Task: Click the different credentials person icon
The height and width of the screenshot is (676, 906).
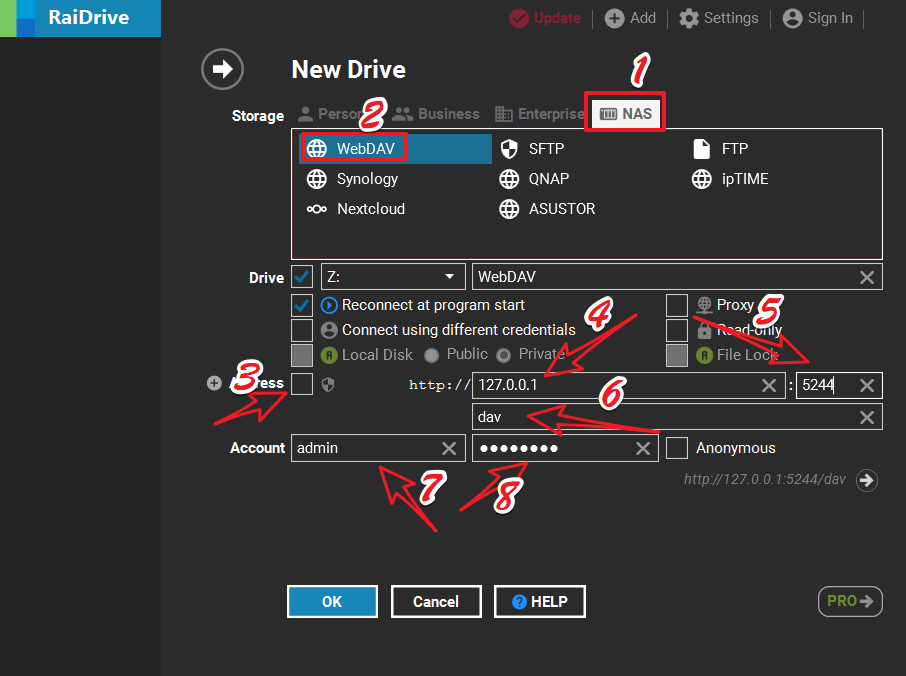Action: pyautogui.click(x=329, y=330)
